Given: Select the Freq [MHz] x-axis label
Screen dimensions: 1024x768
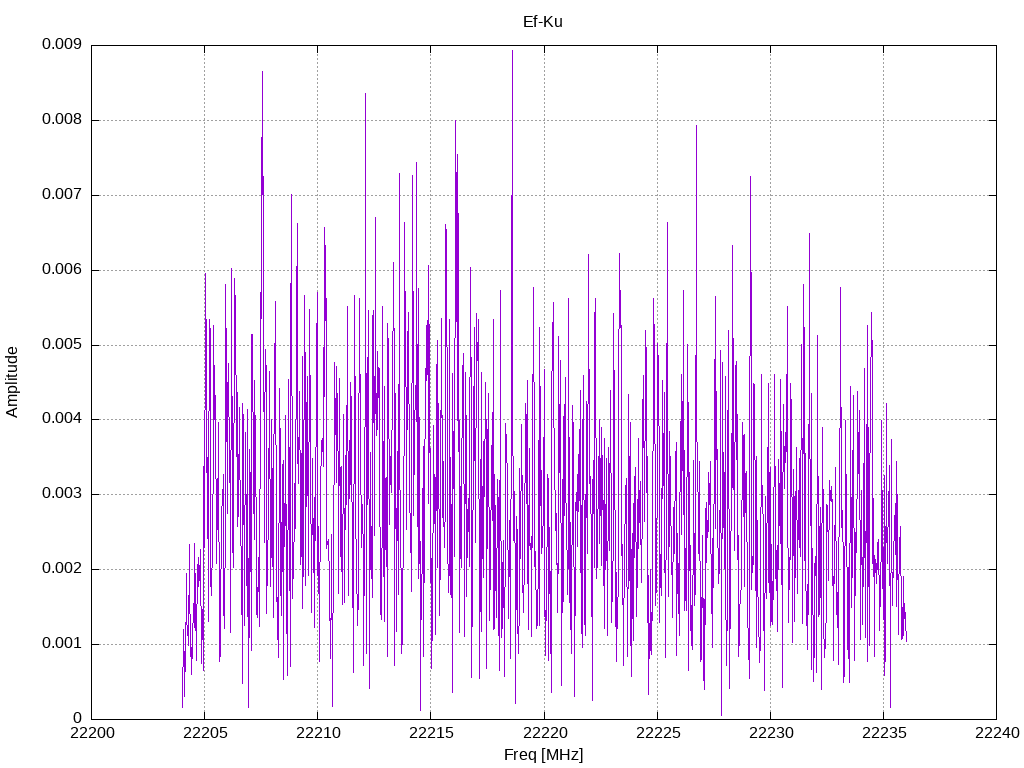Looking at the screenshot, I should coord(543,755).
